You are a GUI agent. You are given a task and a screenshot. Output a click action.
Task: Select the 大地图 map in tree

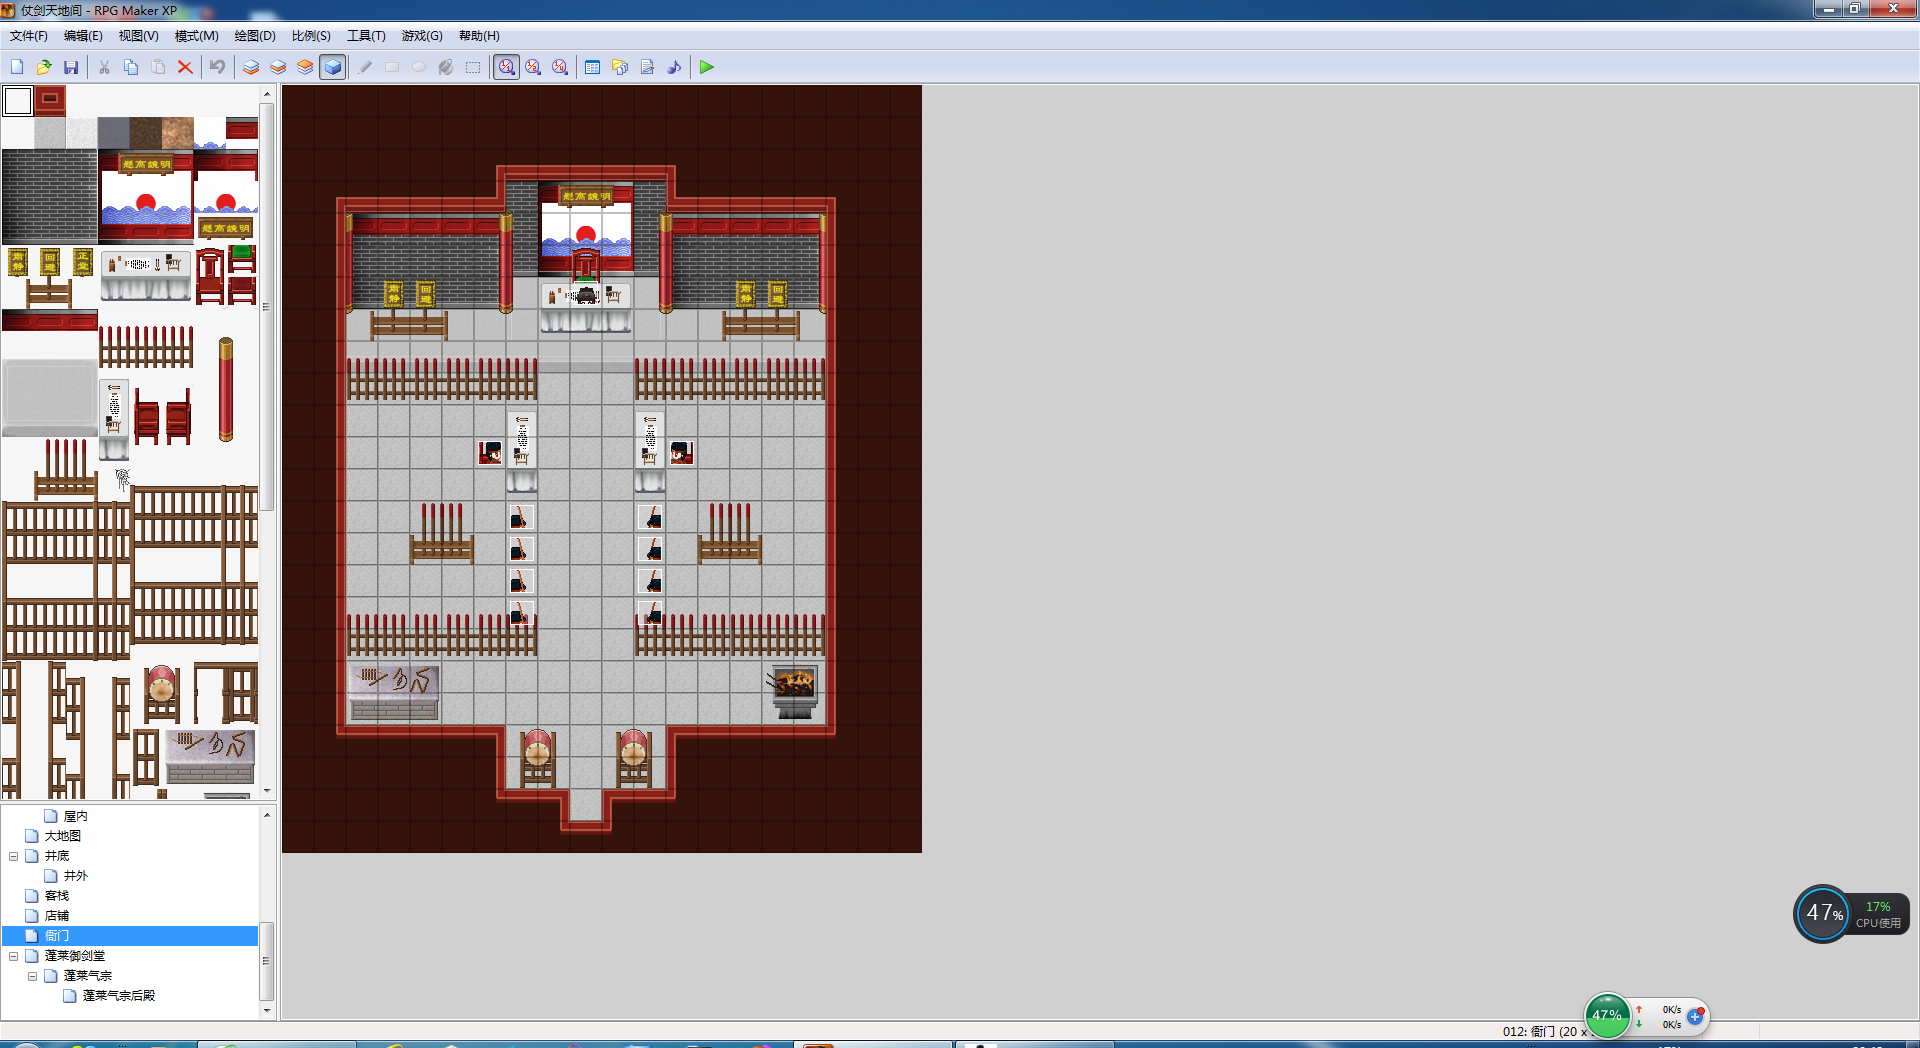pyautogui.click(x=63, y=836)
